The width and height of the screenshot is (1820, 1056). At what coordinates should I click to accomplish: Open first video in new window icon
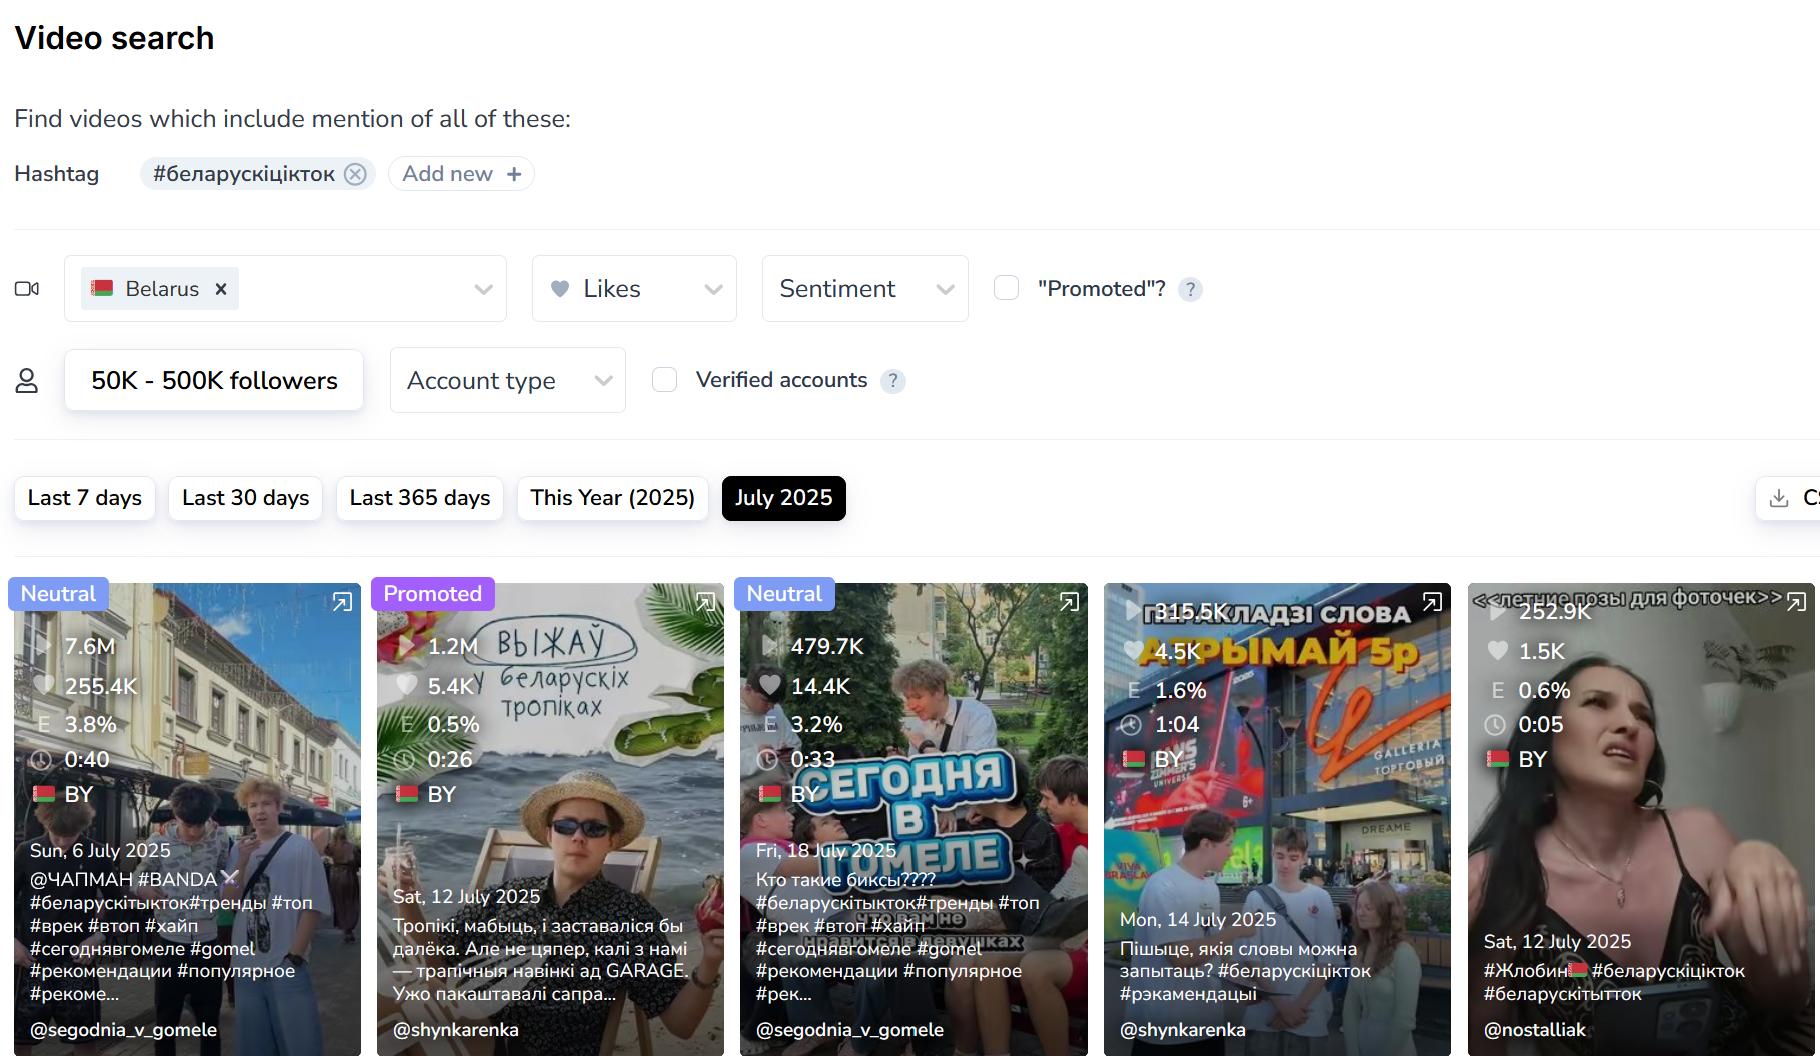coord(342,602)
